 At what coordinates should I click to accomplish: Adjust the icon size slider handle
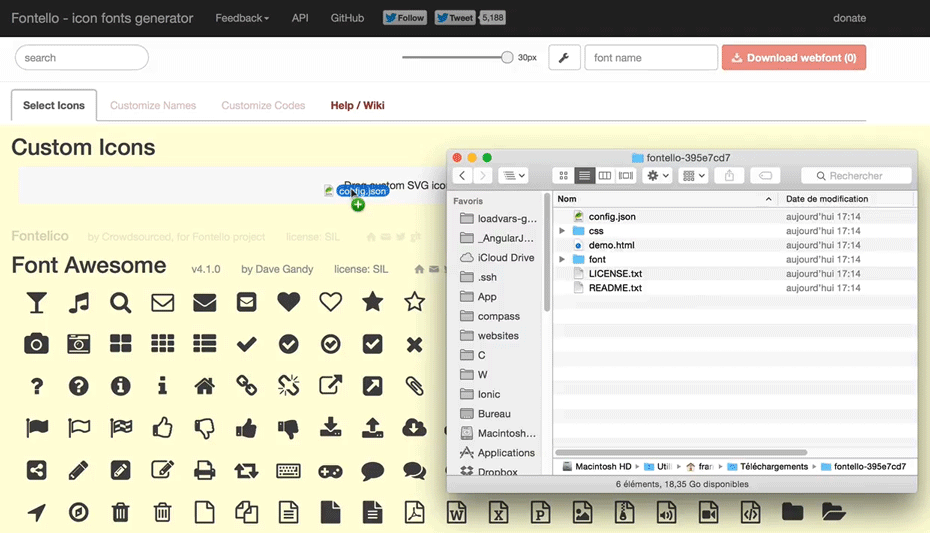507,58
